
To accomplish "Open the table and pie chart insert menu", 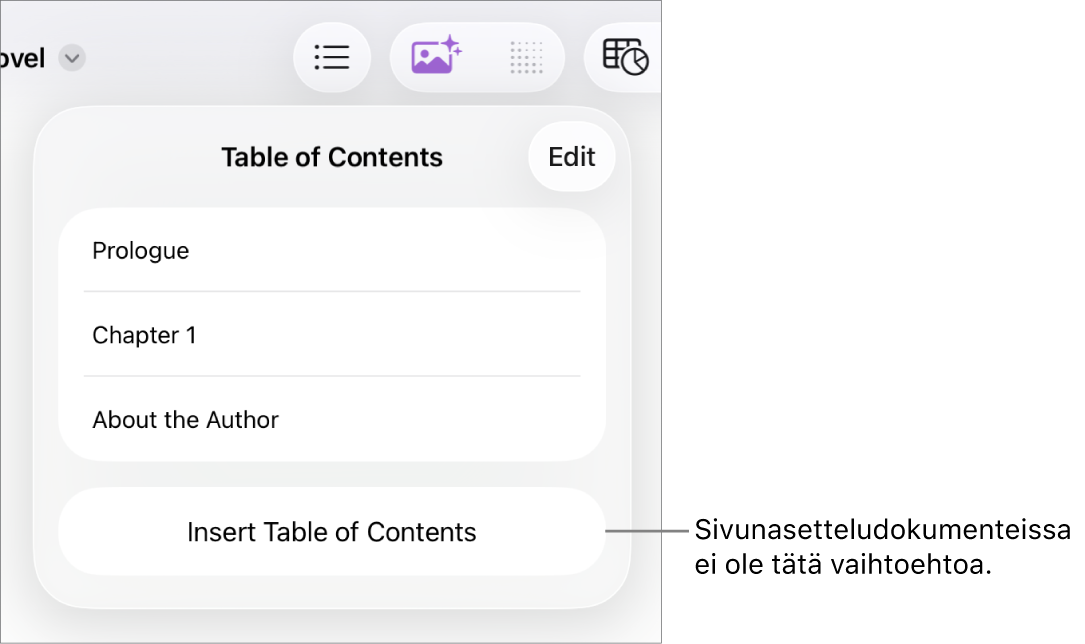I will 626,58.
